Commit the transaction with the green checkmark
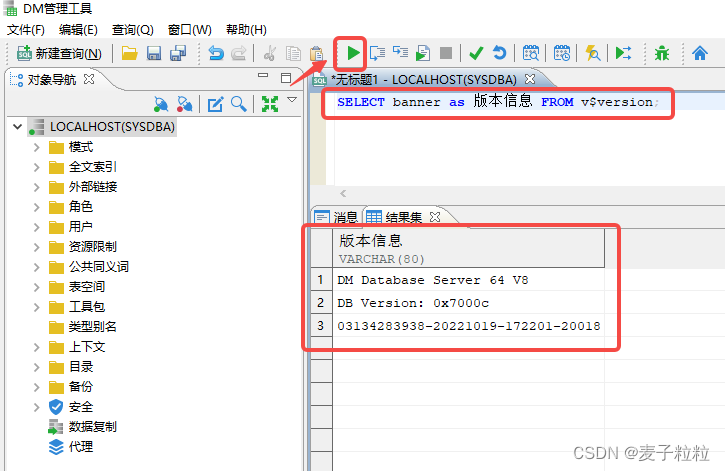Image resolution: width=725 pixels, height=471 pixels. click(476, 54)
